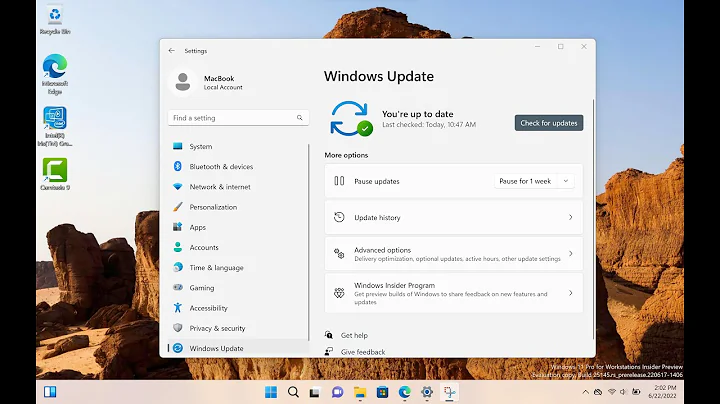Show hidden system tray icons
Image resolution: width=720 pixels, height=404 pixels.
point(585,392)
